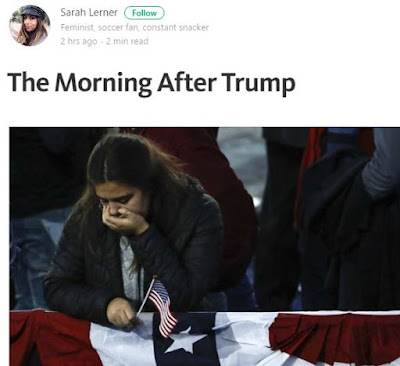400x366 pixels.
Task: Click the red pleated bunting at bottom right
Action: click(x=335, y=335)
